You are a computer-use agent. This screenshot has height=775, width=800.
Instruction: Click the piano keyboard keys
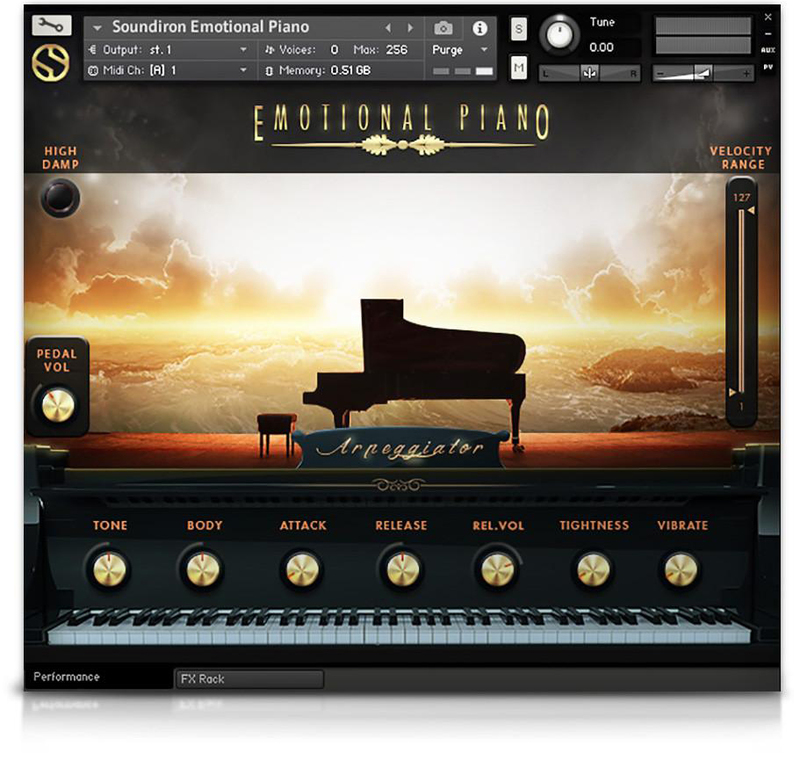[x=398, y=627]
